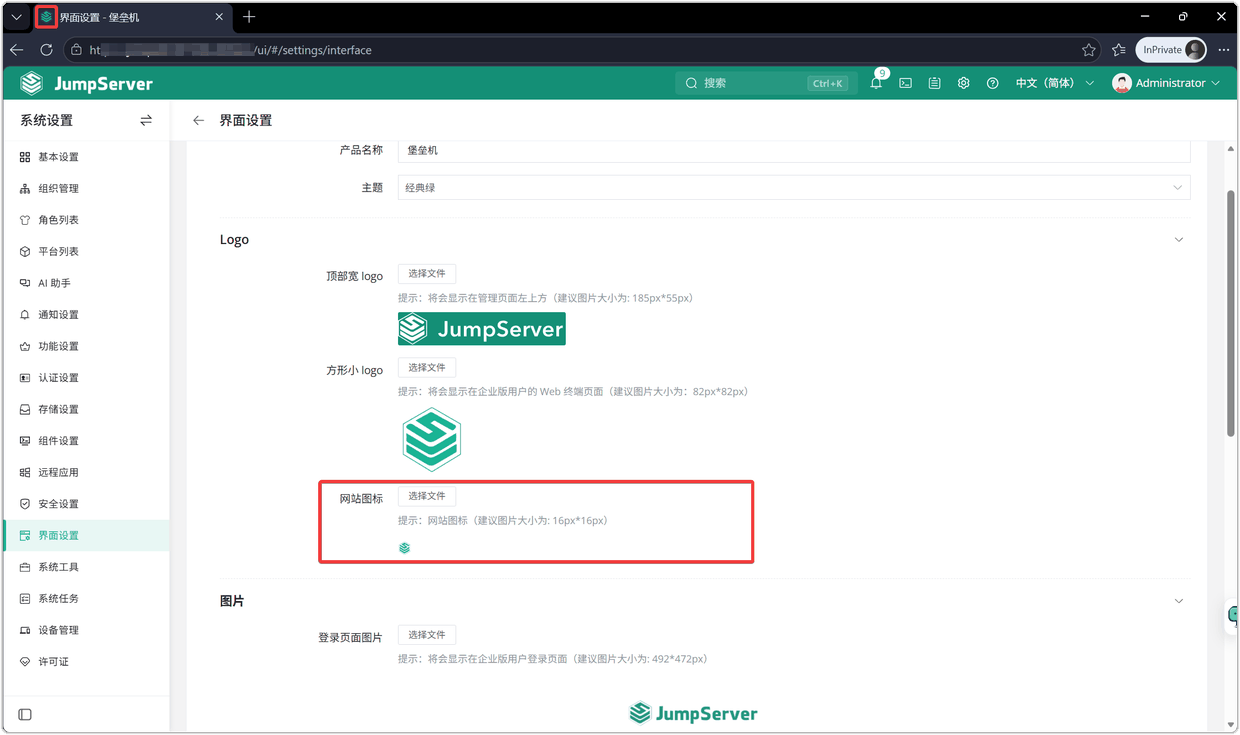Go to 角色列表 in the sidebar
The height and width of the screenshot is (735, 1240).
click(86, 220)
